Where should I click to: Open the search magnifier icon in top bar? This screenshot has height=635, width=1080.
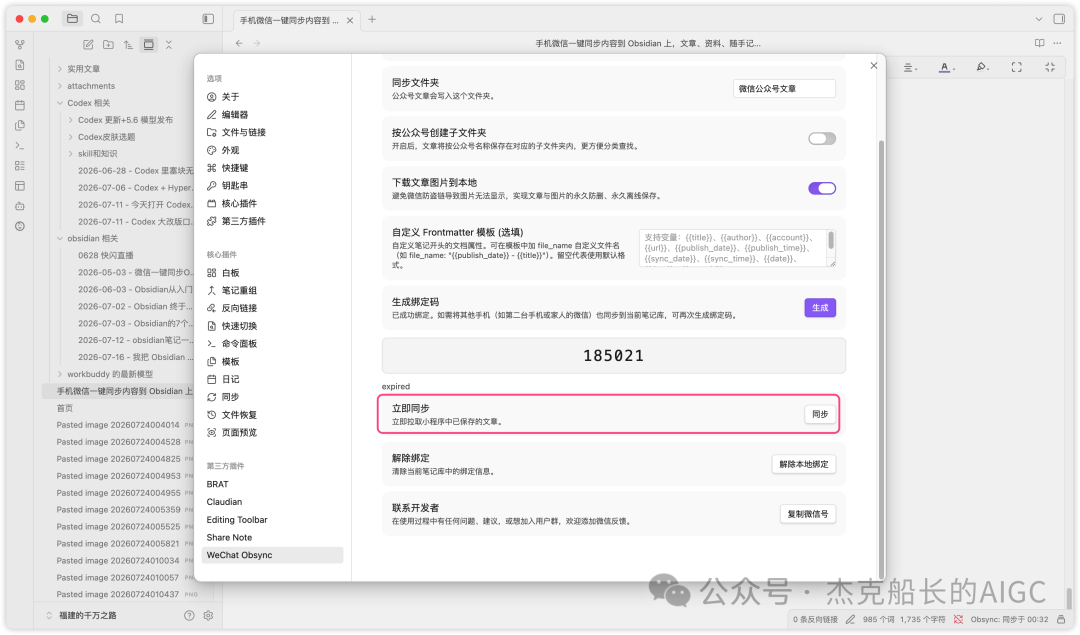(x=96, y=19)
